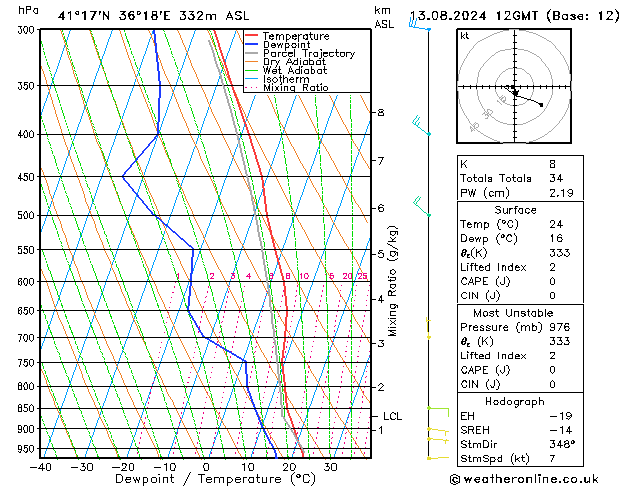Click the green wind barb at 850 hPa
This screenshot has height=486, width=629.
point(438,412)
